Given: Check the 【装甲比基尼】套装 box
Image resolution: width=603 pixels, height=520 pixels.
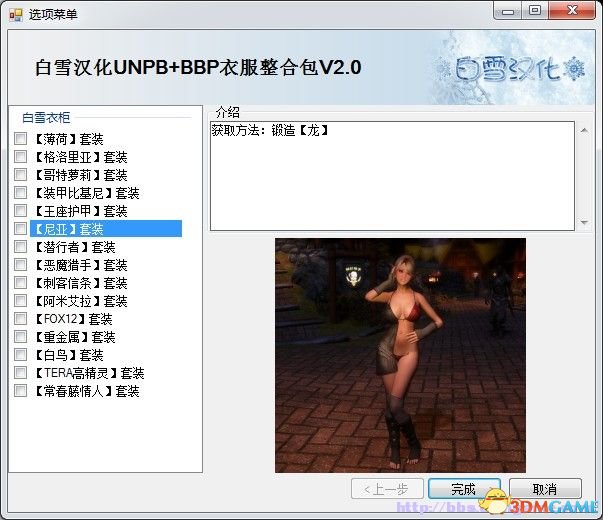Looking at the screenshot, I should pyautogui.click(x=20, y=192).
